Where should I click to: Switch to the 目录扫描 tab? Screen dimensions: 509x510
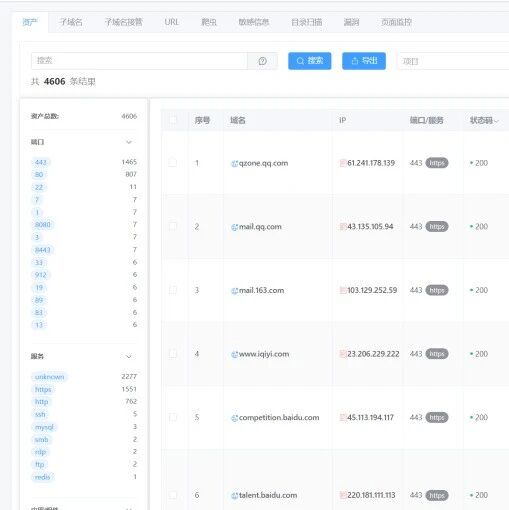click(x=307, y=22)
